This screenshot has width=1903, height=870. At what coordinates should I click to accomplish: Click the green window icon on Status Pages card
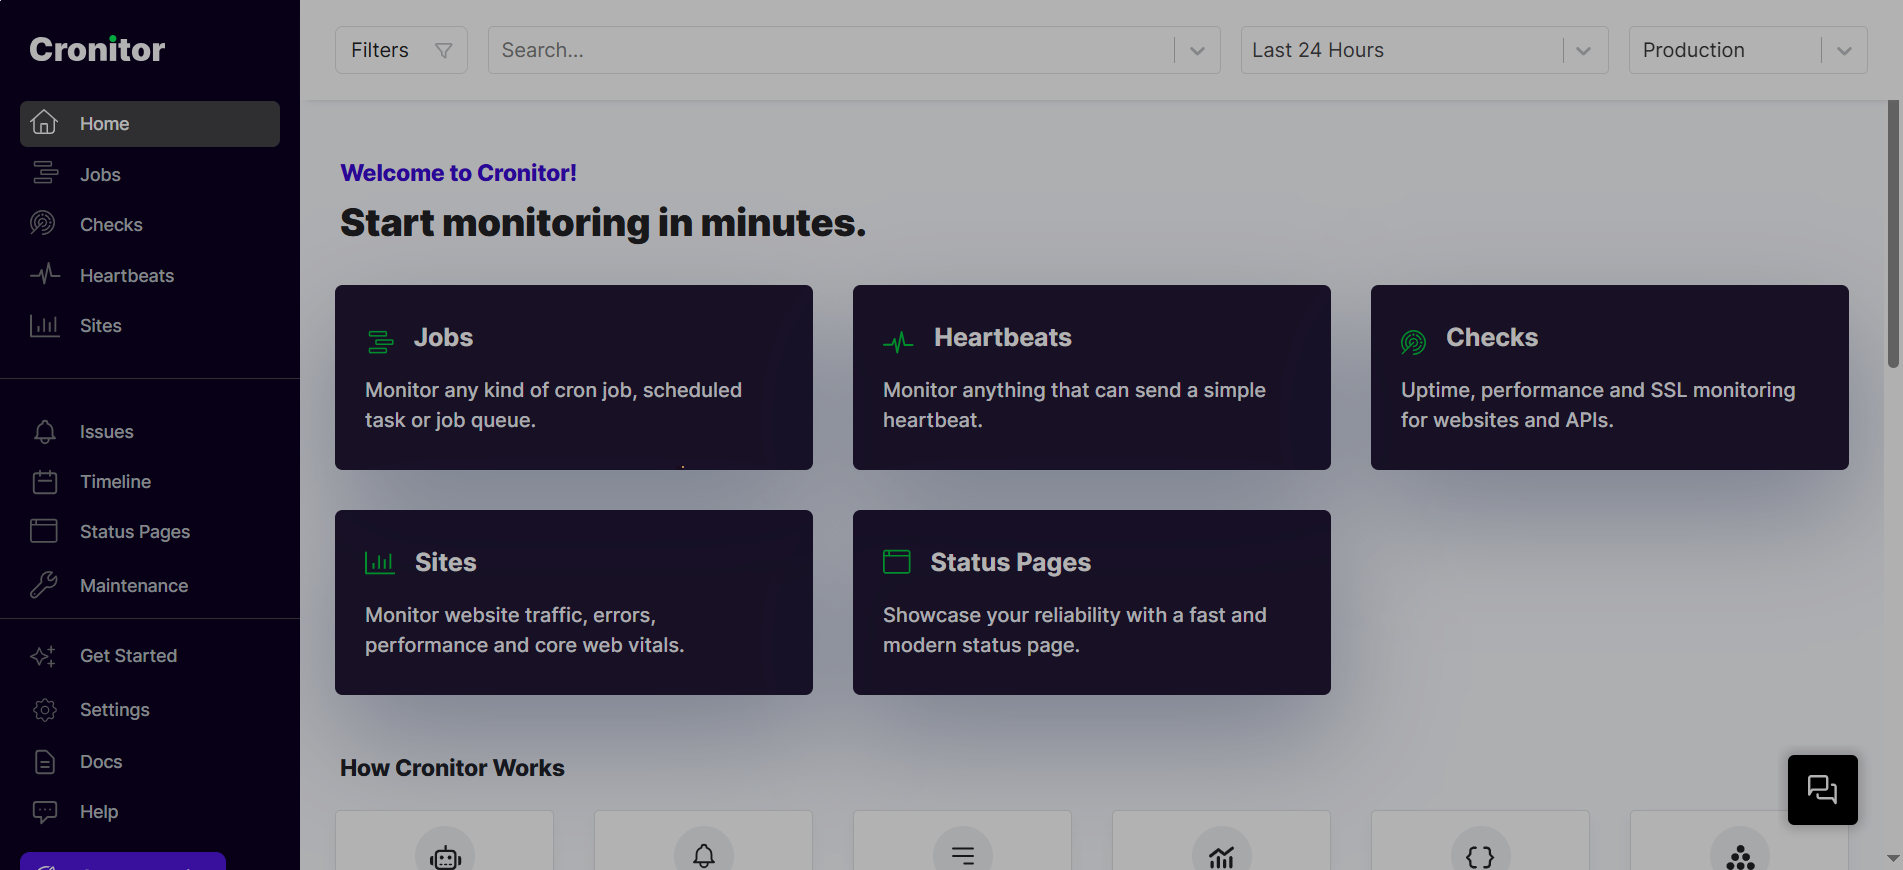(x=897, y=561)
